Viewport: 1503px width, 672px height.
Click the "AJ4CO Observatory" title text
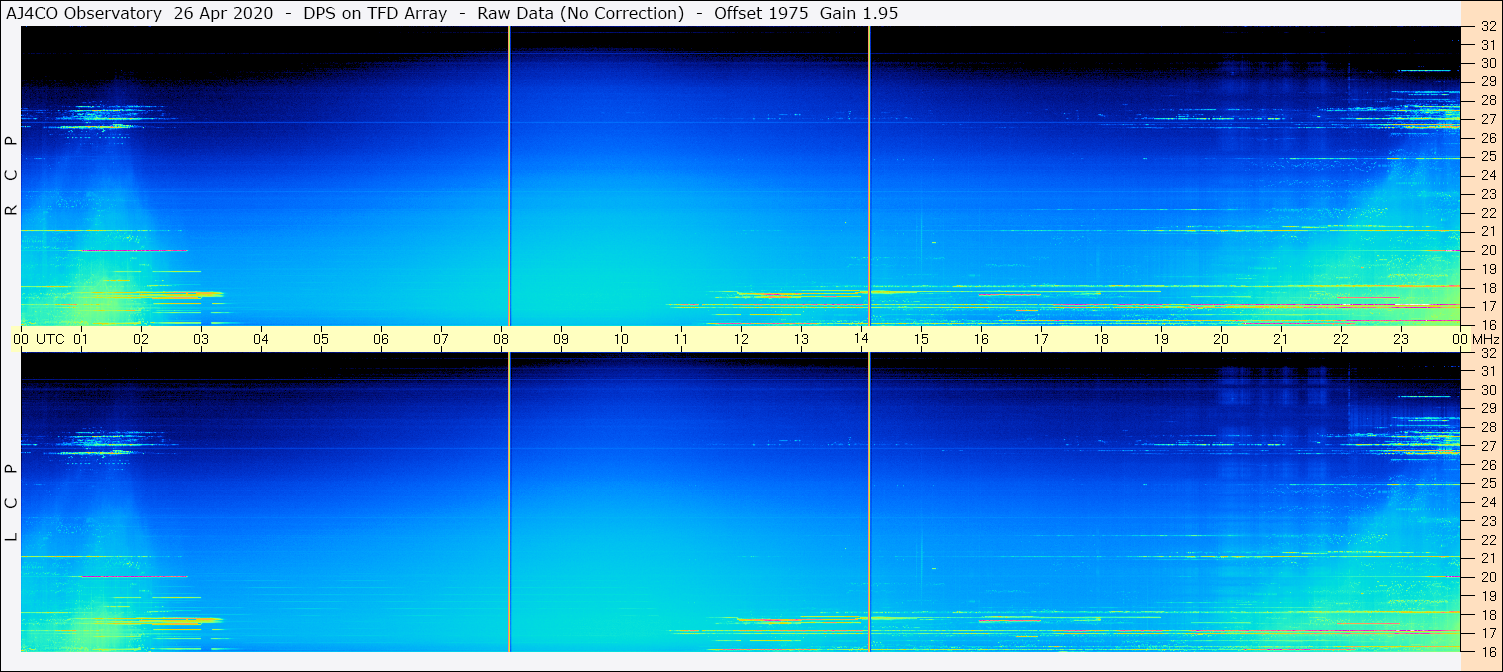coord(85,13)
